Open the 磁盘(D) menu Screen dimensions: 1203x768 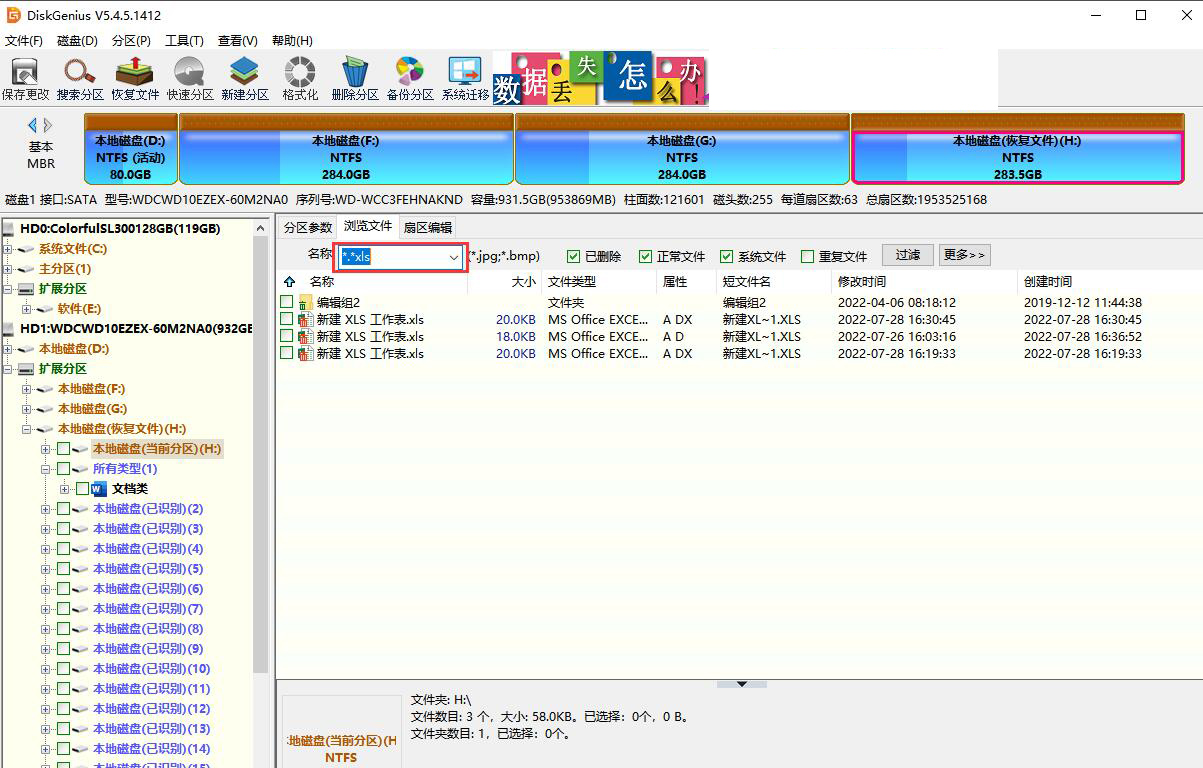click(77, 40)
